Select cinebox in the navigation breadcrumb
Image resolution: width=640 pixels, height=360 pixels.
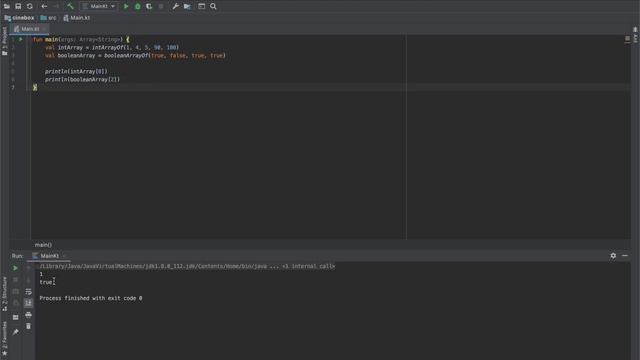[20, 18]
